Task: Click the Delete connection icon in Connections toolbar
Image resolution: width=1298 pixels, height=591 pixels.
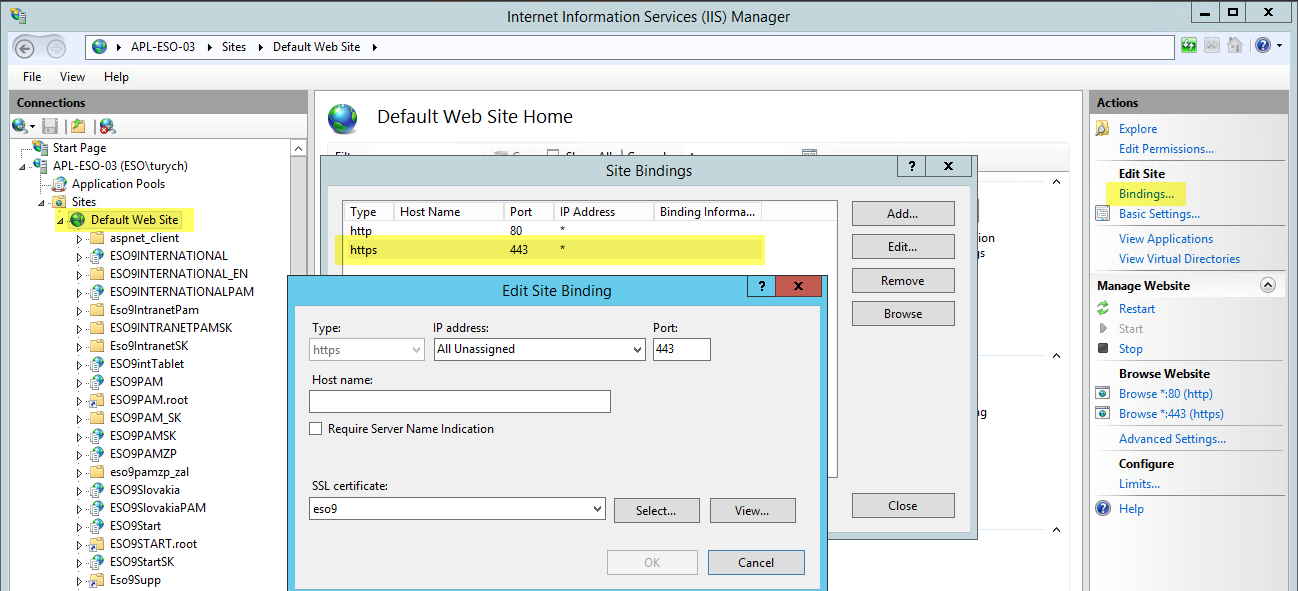Action: click(107, 126)
